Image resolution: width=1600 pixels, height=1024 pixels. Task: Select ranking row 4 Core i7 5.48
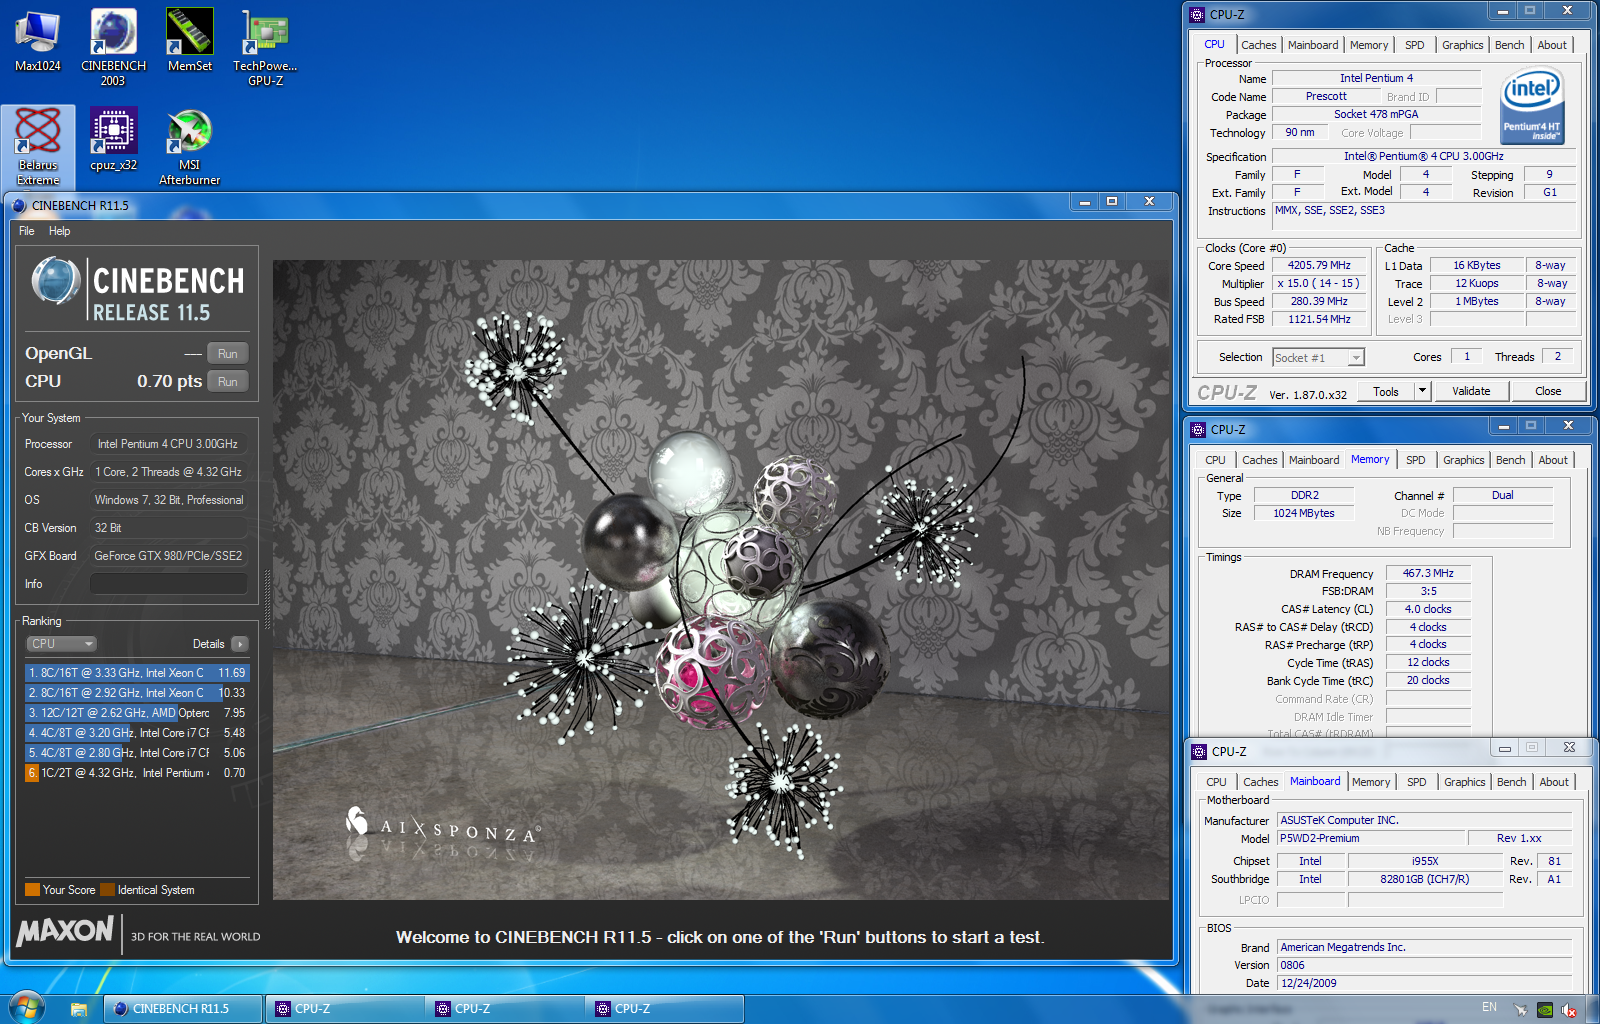pos(137,733)
